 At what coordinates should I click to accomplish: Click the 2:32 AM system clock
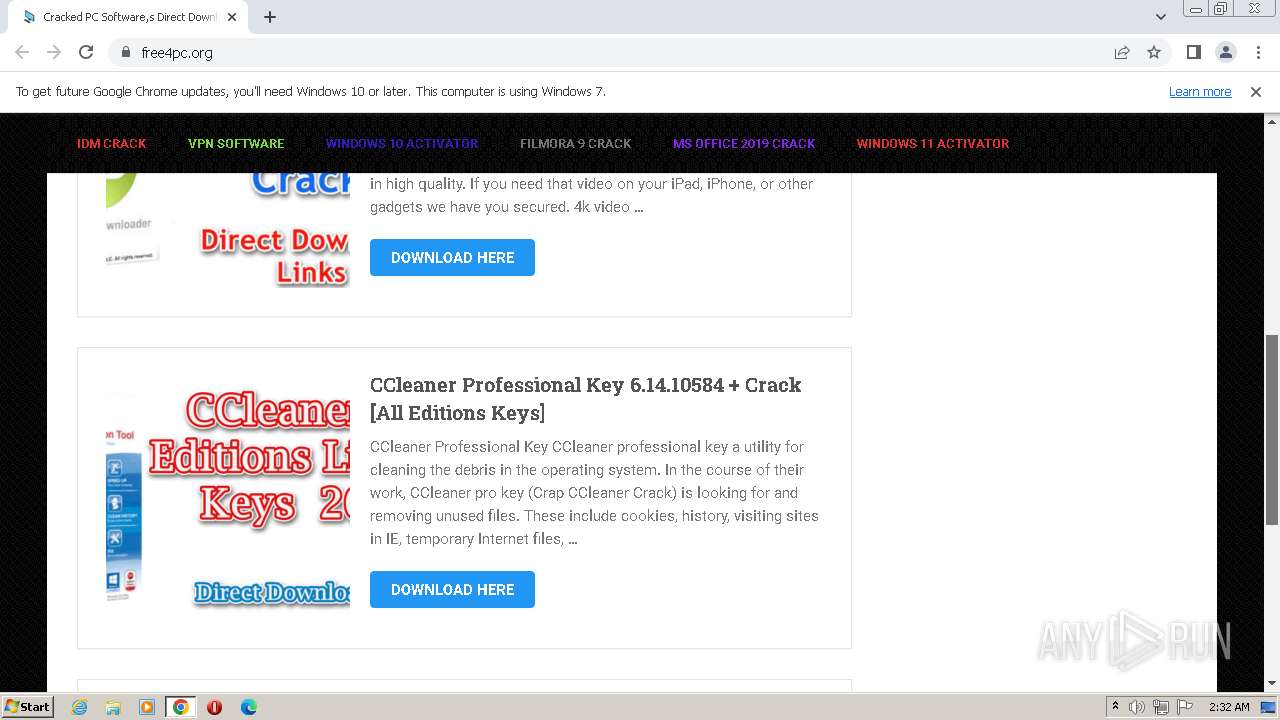[x=1229, y=707]
